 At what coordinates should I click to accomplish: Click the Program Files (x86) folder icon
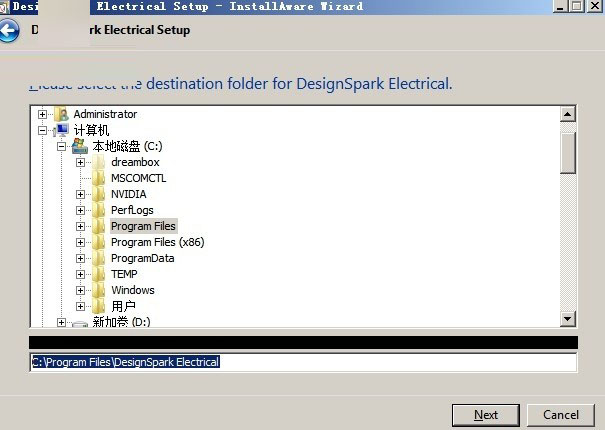[x=98, y=242]
